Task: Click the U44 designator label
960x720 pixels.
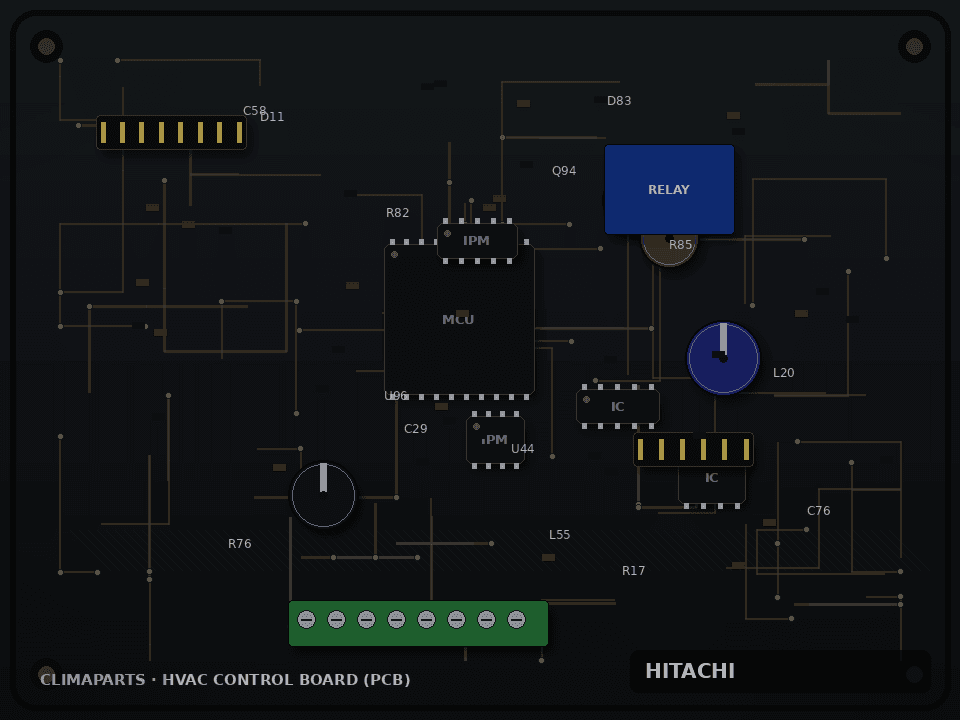Action: click(x=522, y=449)
